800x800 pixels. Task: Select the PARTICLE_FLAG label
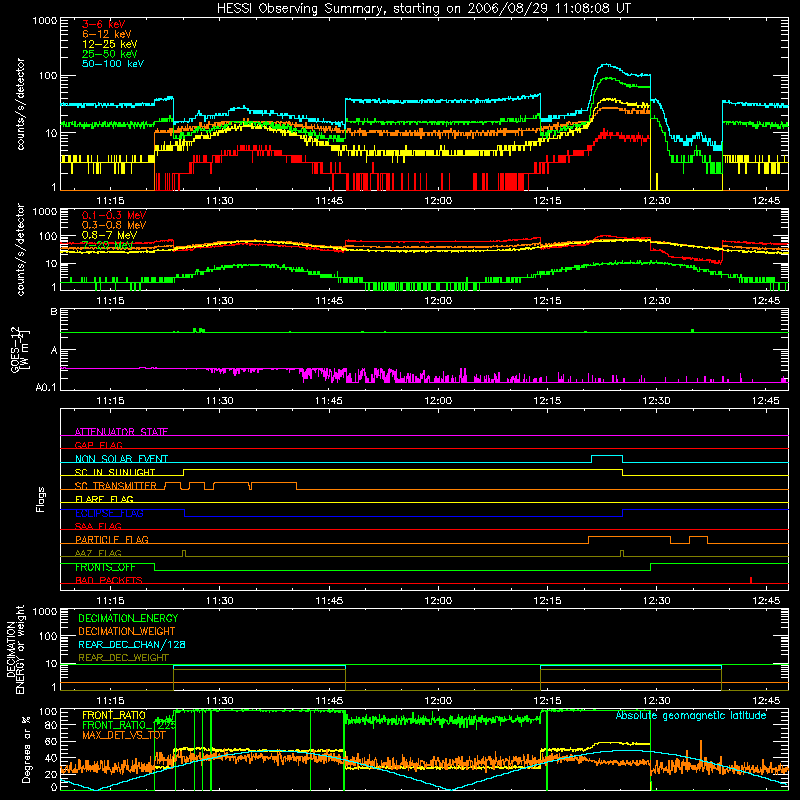[x=112, y=539]
